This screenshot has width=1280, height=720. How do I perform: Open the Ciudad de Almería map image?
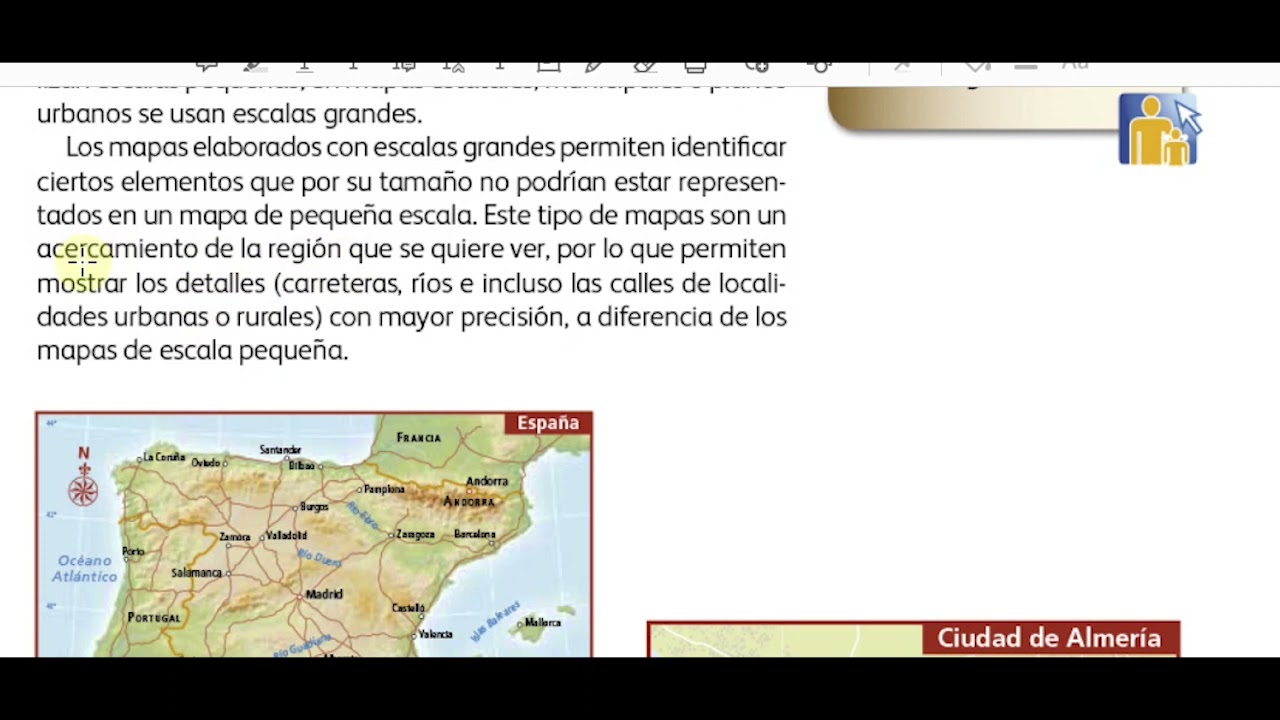(913, 639)
